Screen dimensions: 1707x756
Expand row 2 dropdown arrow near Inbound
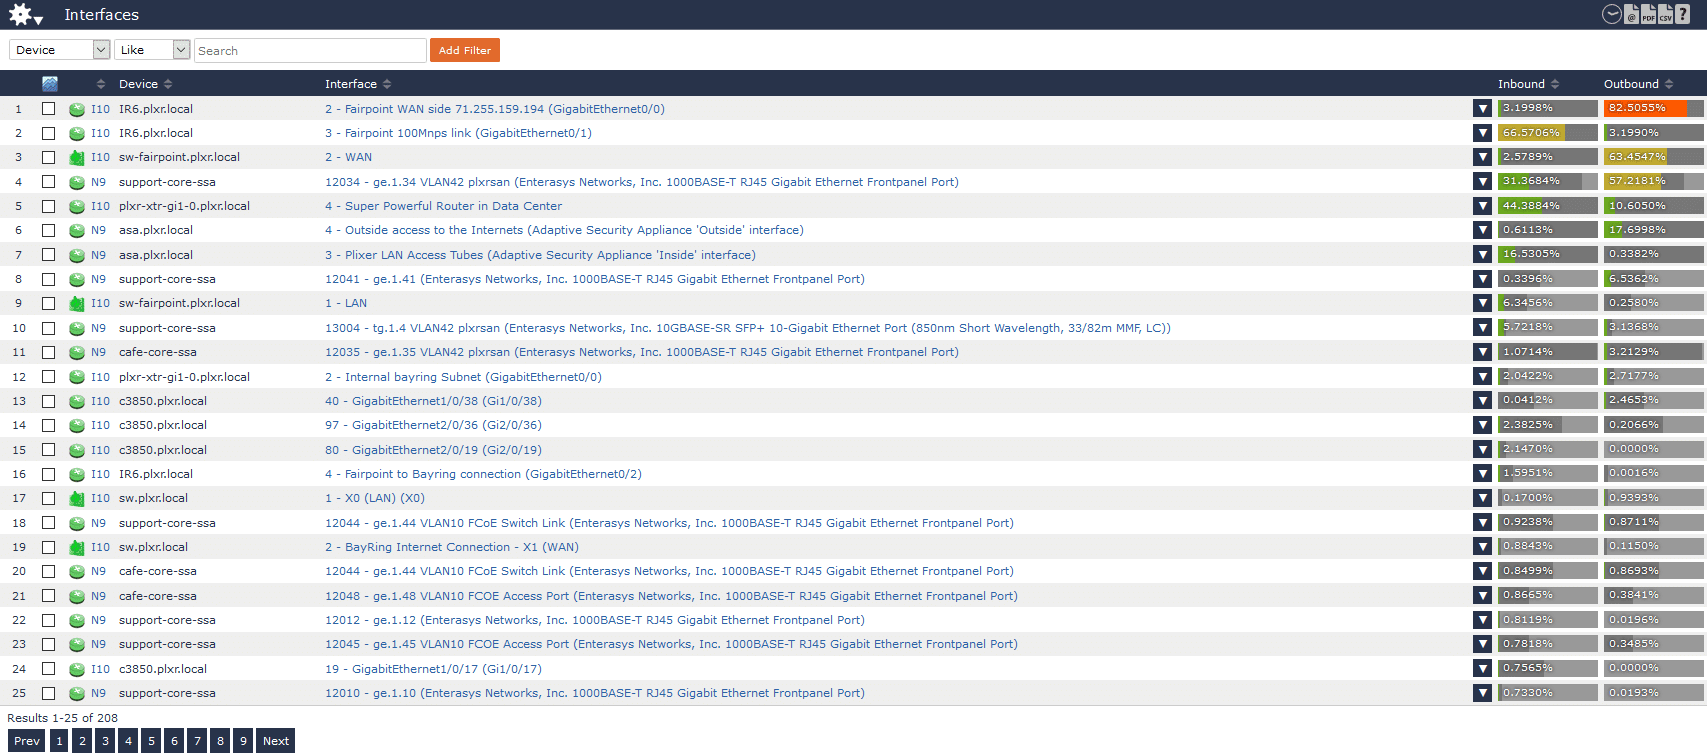tap(1482, 133)
